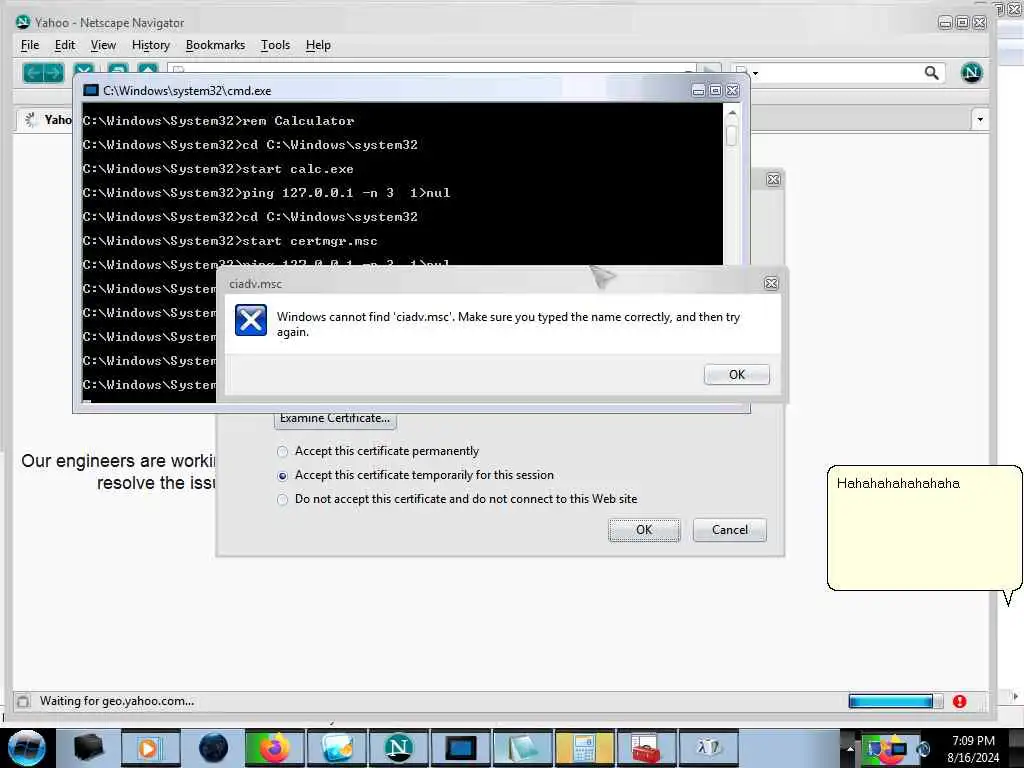Click the taskbar clock showing 7:09 PM
1024x768 pixels.
[973, 749]
